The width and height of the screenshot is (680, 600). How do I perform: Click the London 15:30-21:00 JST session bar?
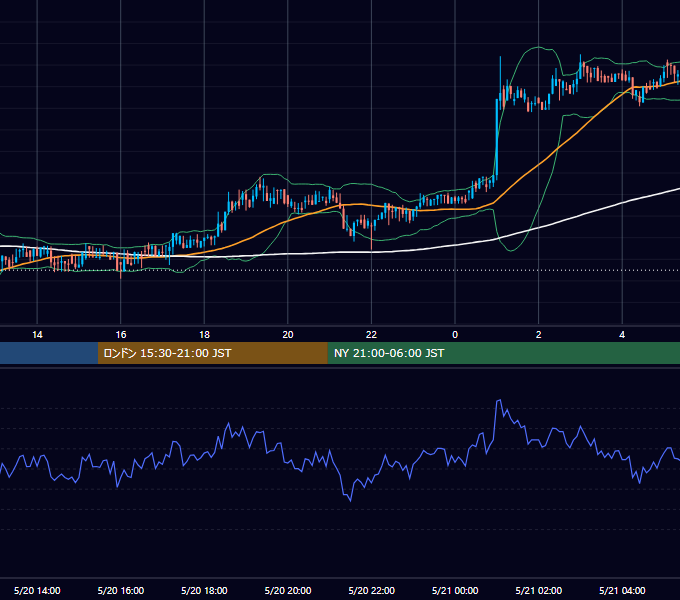212,353
